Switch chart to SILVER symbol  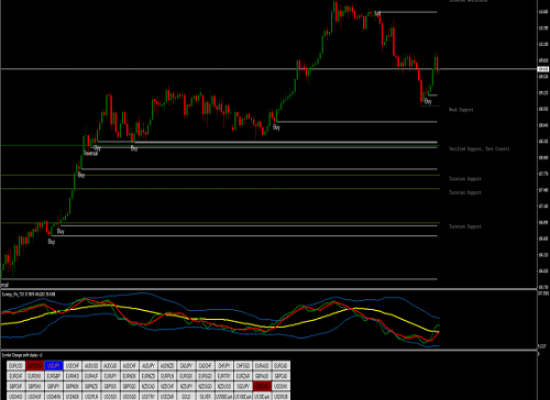click(x=205, y=396)
